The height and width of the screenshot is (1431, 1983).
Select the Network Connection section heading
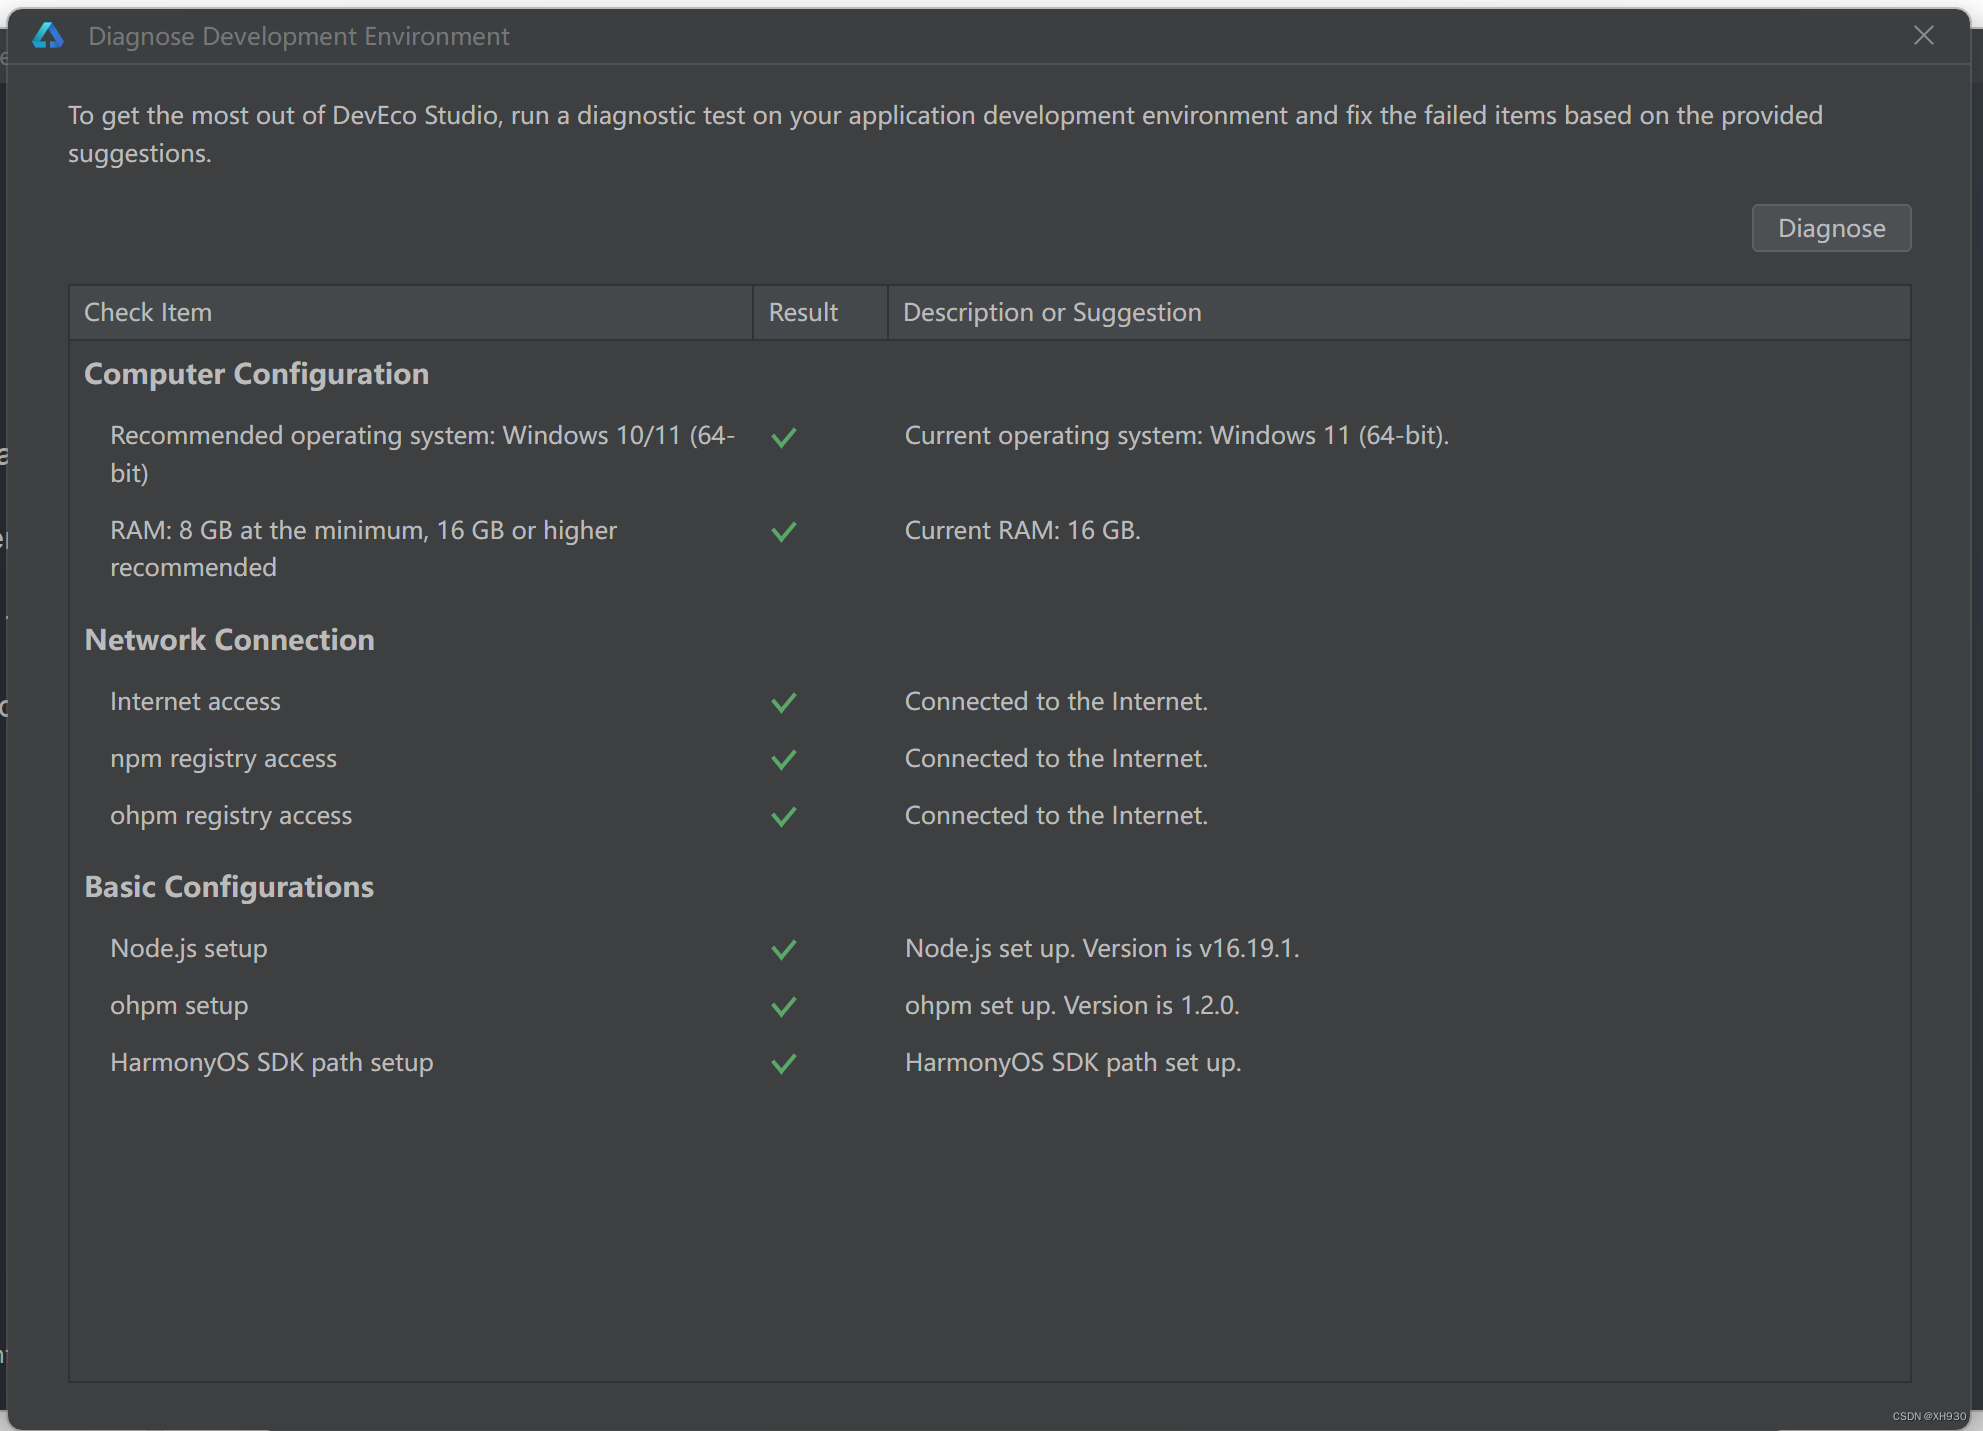[230, 640]
